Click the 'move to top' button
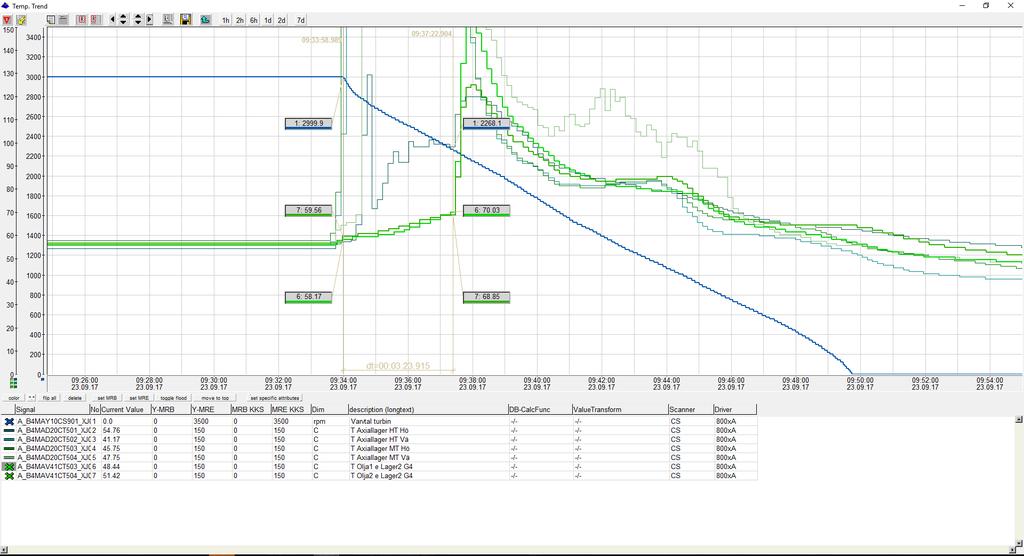The width and height of the screenshot is (1024, 556). pos(215,398)
